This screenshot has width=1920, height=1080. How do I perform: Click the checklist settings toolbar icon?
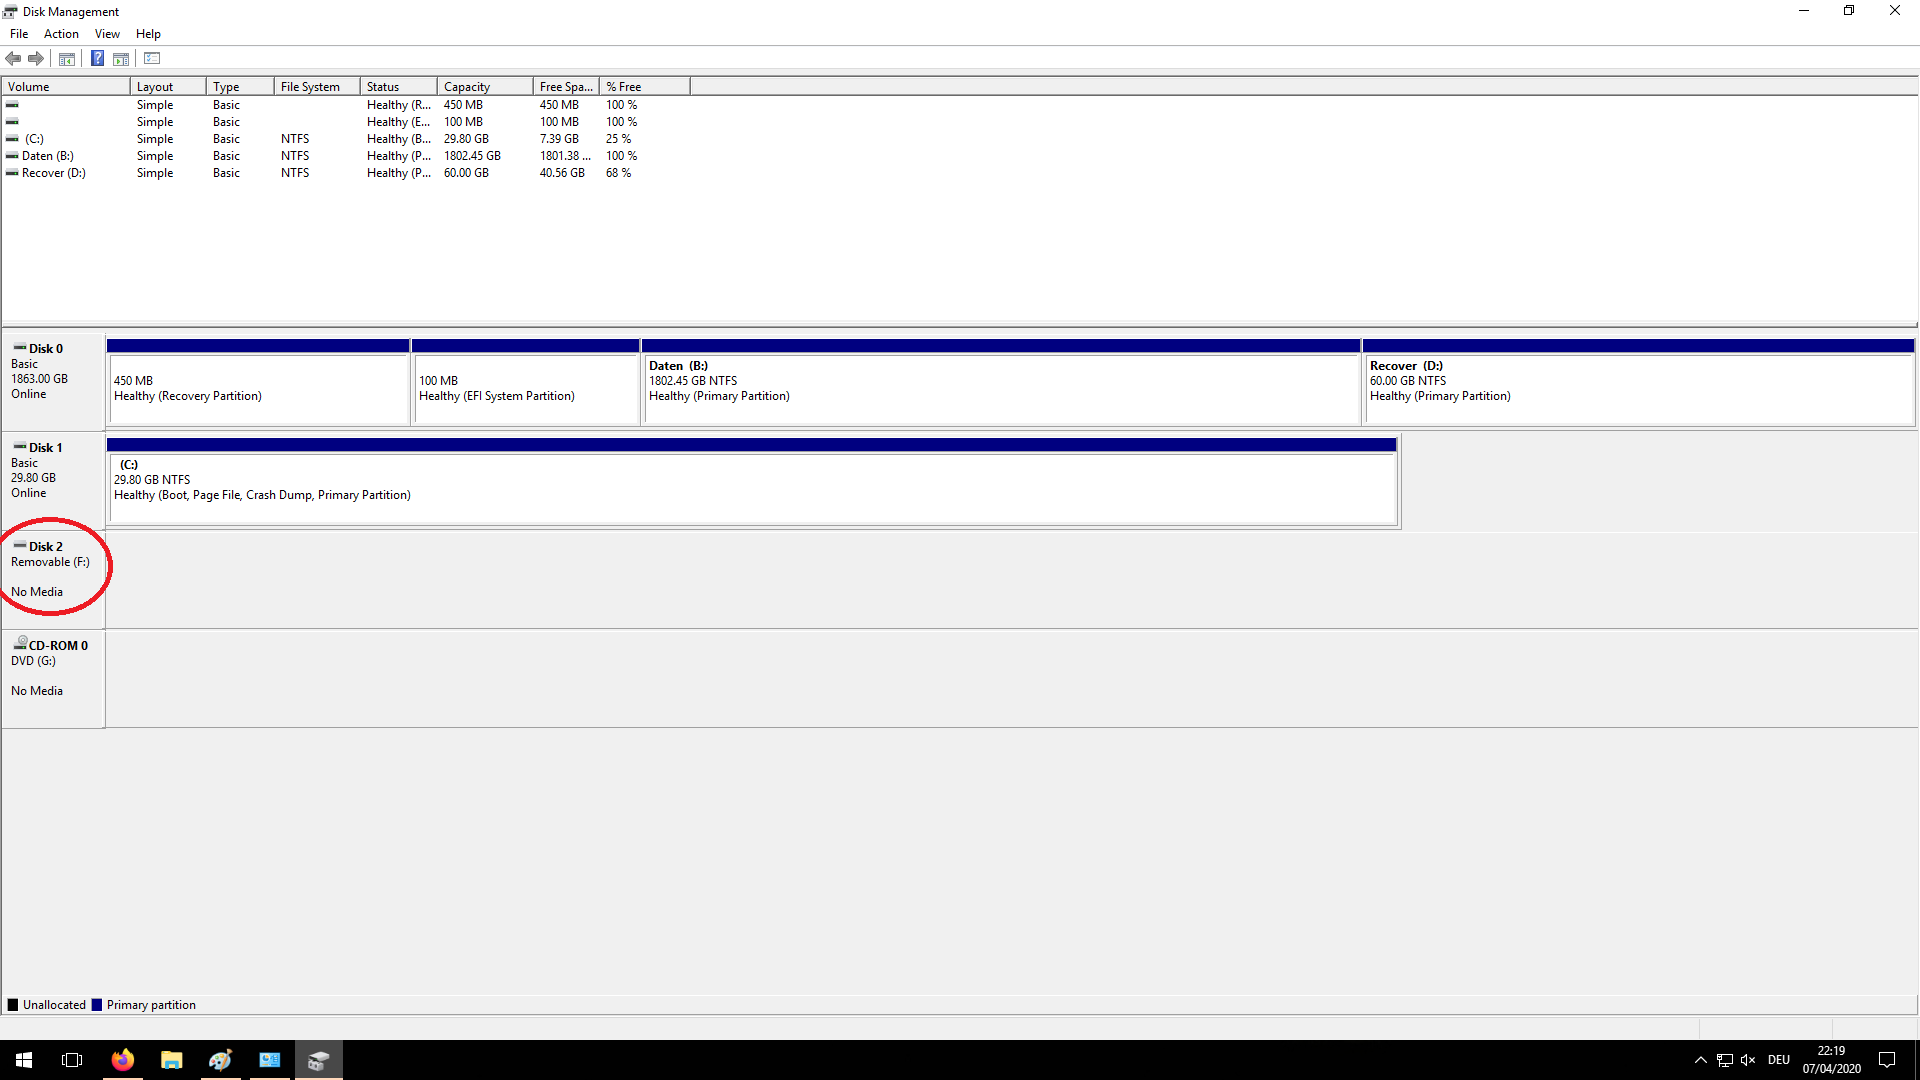point(152,58)
